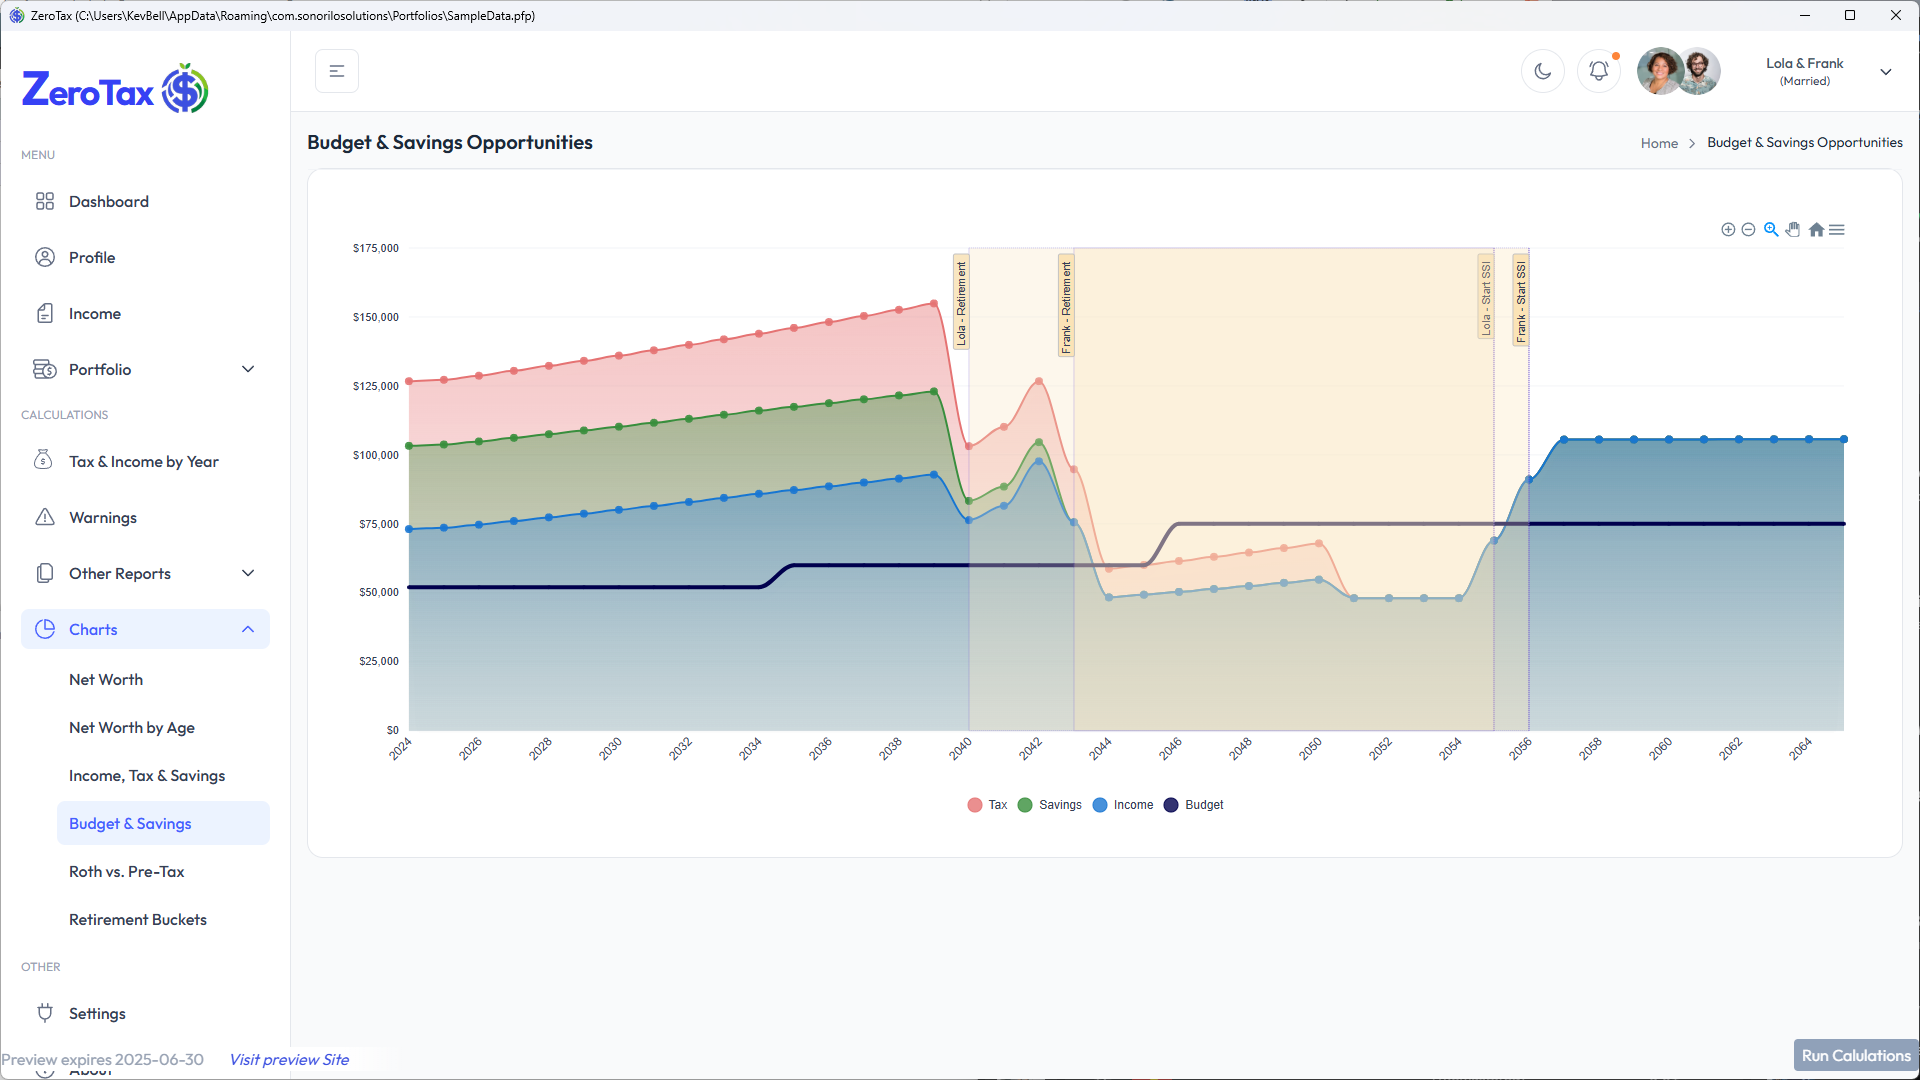The height and width of the screenshot is (1080, 1920).
Task: Click the Run Calculations button
Action: click(1855, 1055)
